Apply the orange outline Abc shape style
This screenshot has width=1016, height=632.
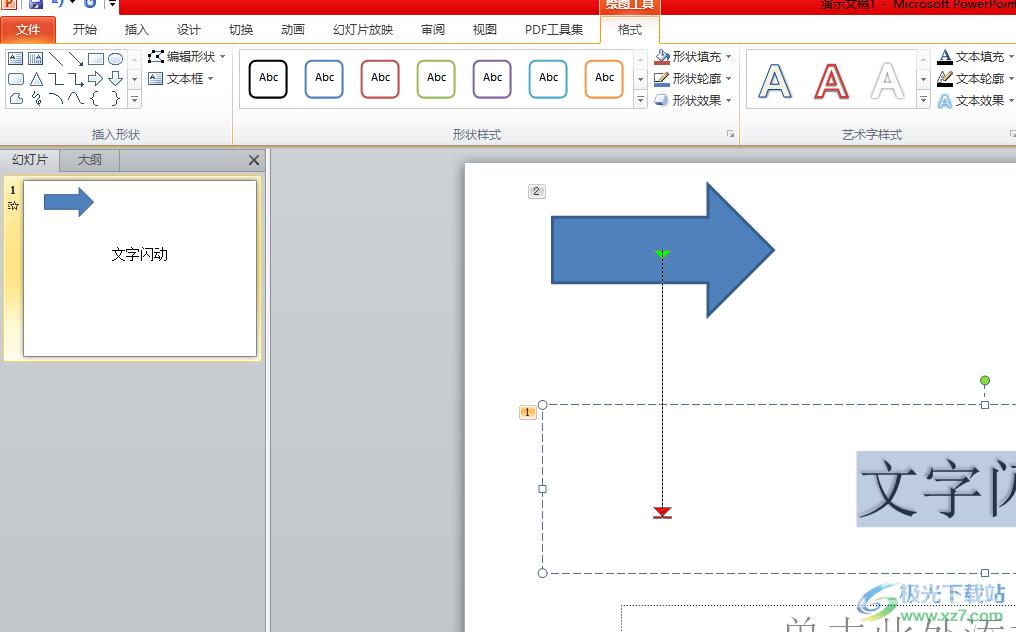click(x=604, y=78)
